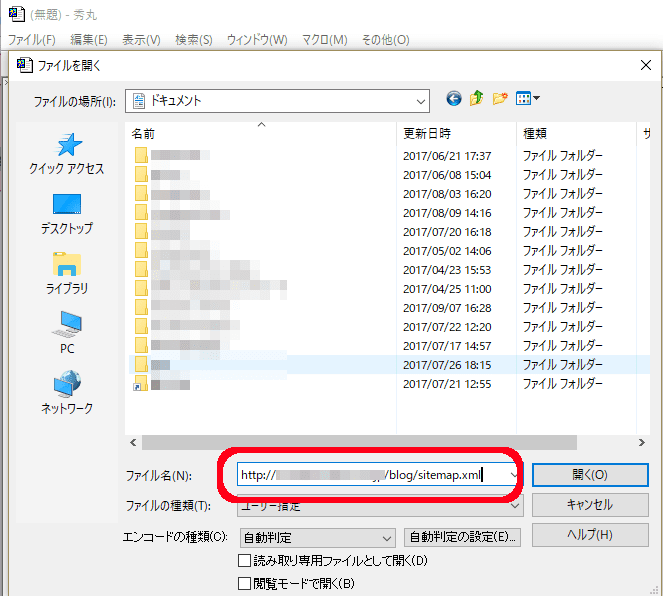Select highlighted folder icon dated 2017/07/26 18:15
The height and width of the screenshot is (596, 663).
point(141,364)
